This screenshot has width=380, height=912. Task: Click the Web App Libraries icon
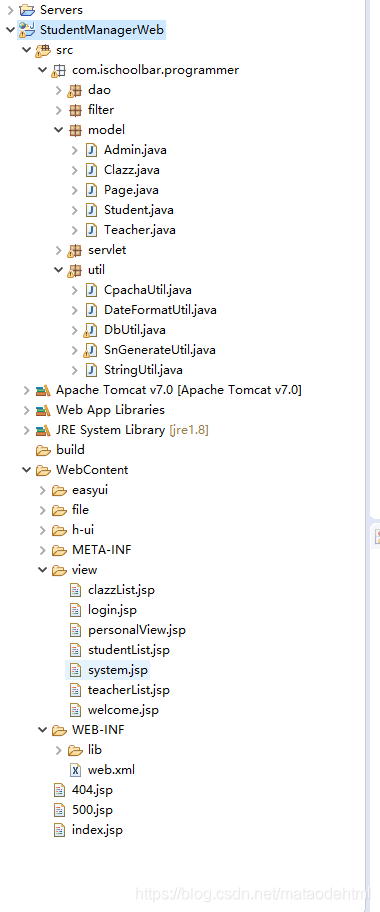(43, 410)
